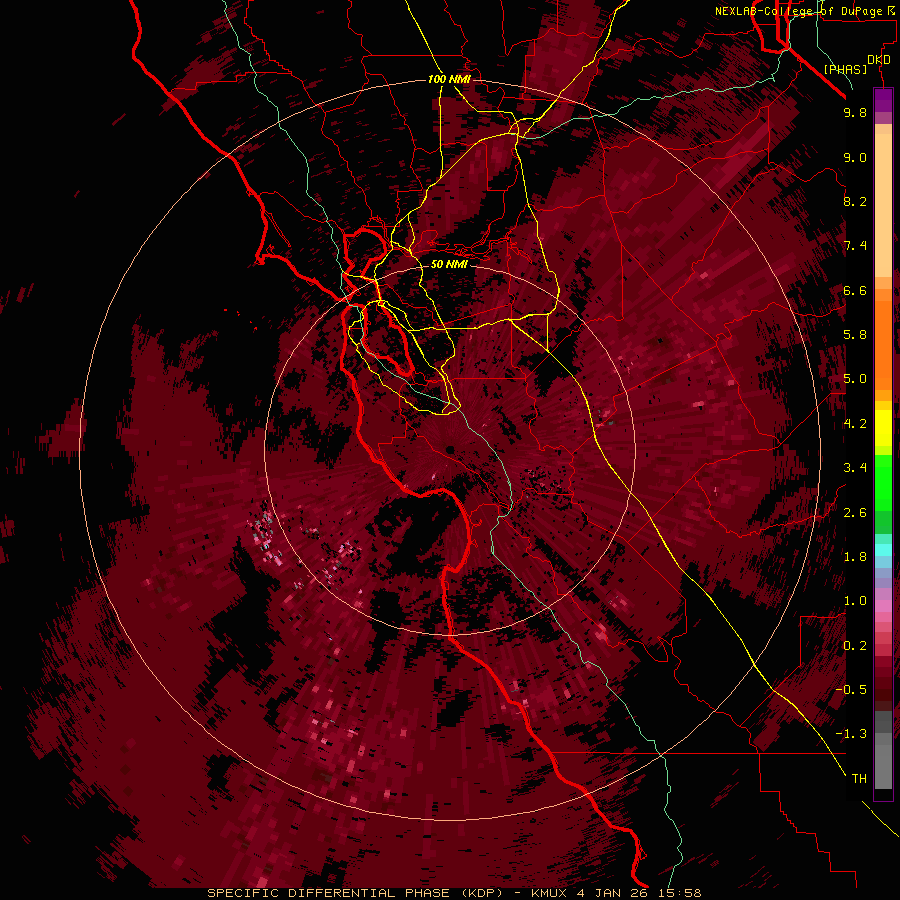Pick the bright green color bar segment
The height and width of the screenshot is (900, 900).
point(883,482)
